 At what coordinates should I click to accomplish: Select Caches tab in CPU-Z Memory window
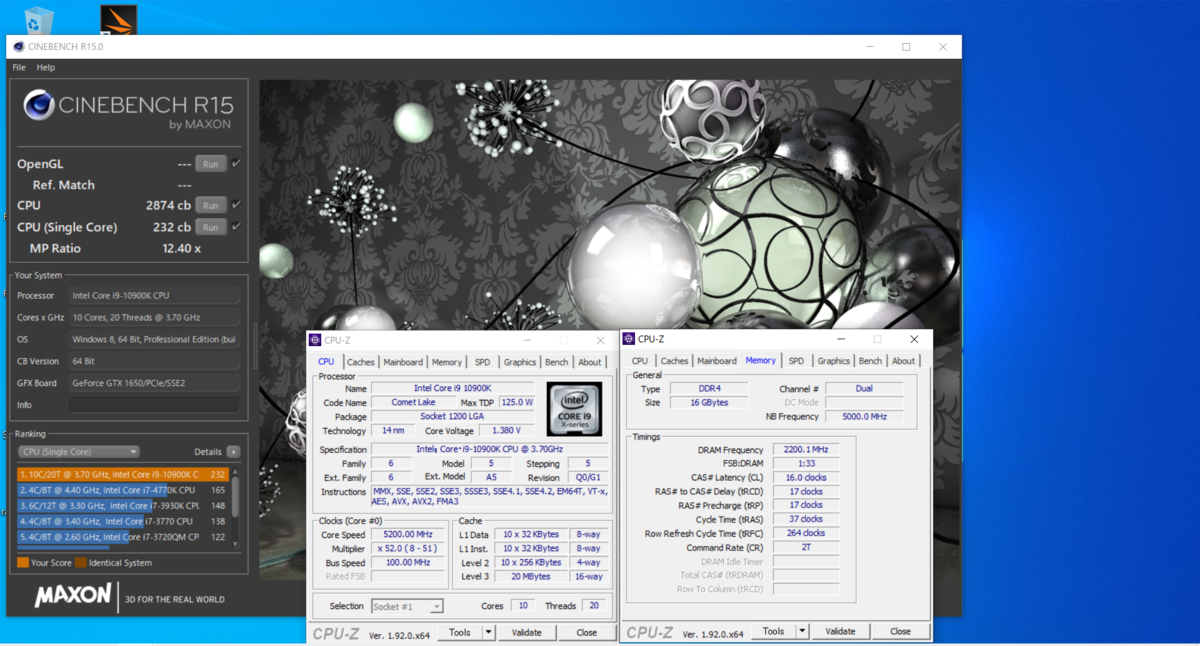[x=675, y=361]
